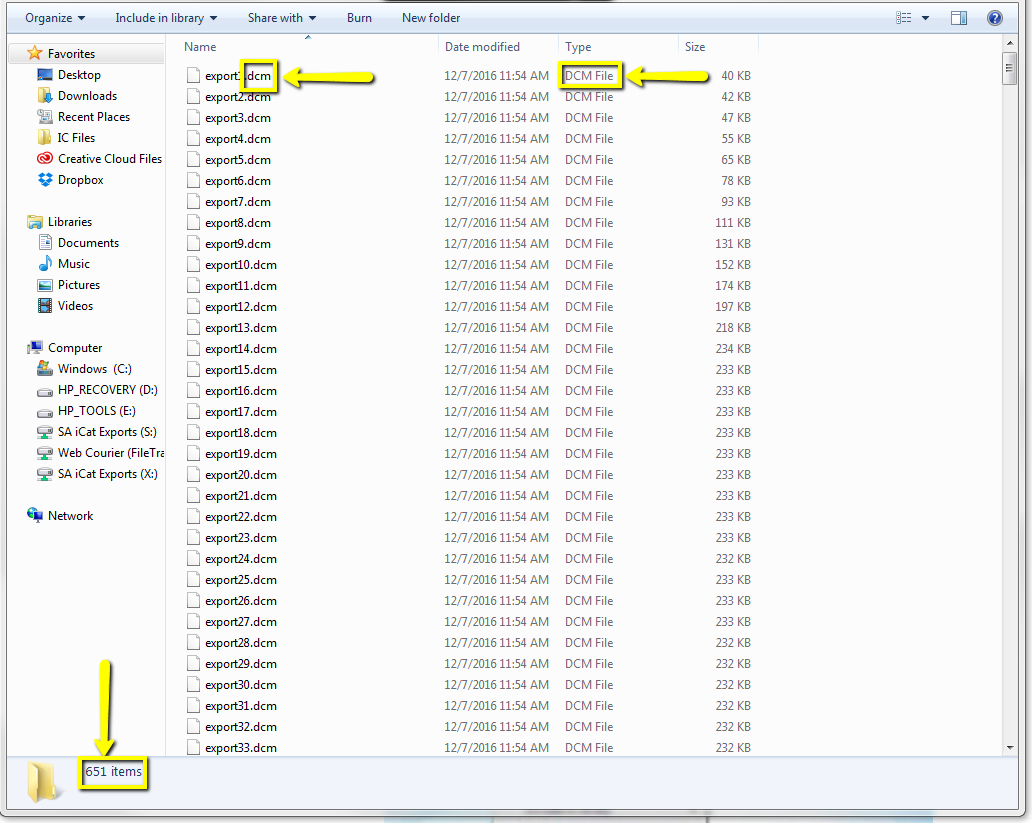The image size is (1032, 823).
Task: Click file icon of export4.dcm
Action: point(193,138)
